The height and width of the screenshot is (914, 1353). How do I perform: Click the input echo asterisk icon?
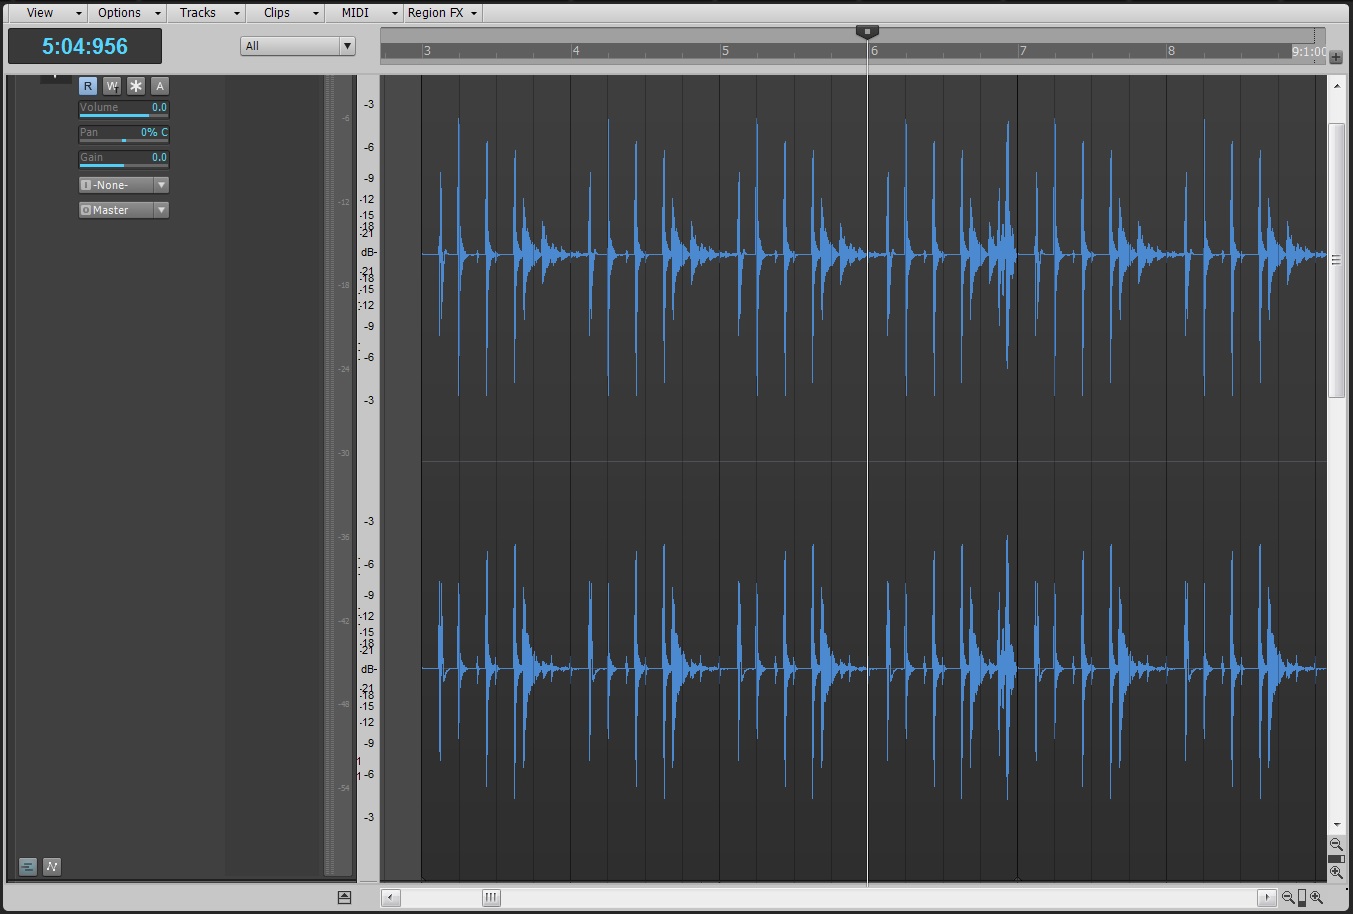[135, 85]
